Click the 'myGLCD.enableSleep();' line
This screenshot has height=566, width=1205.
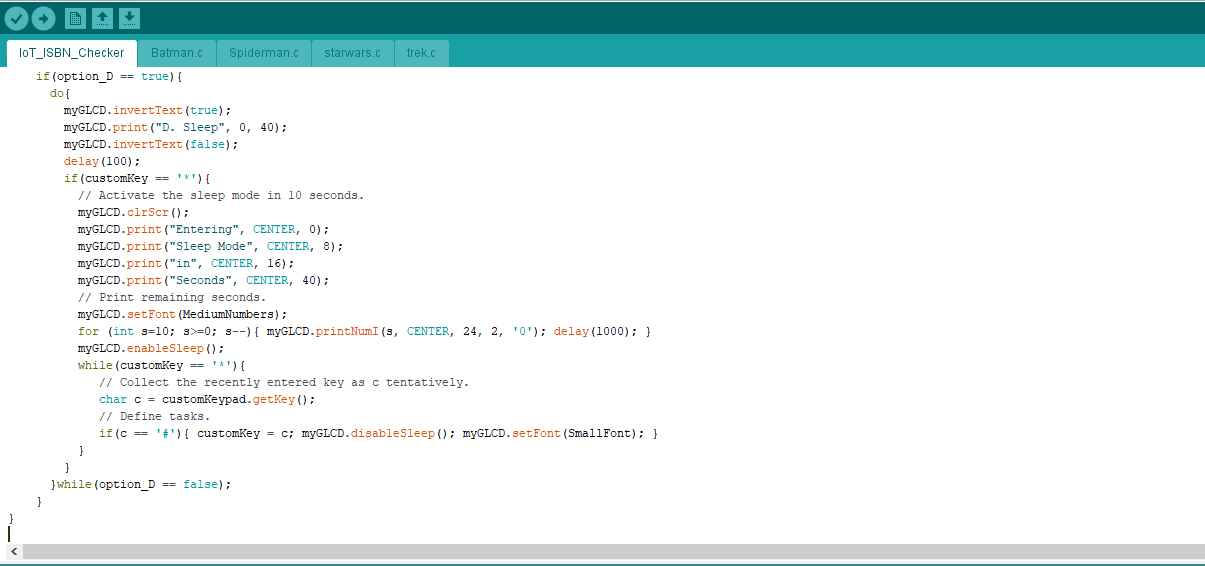coord(151,348)
